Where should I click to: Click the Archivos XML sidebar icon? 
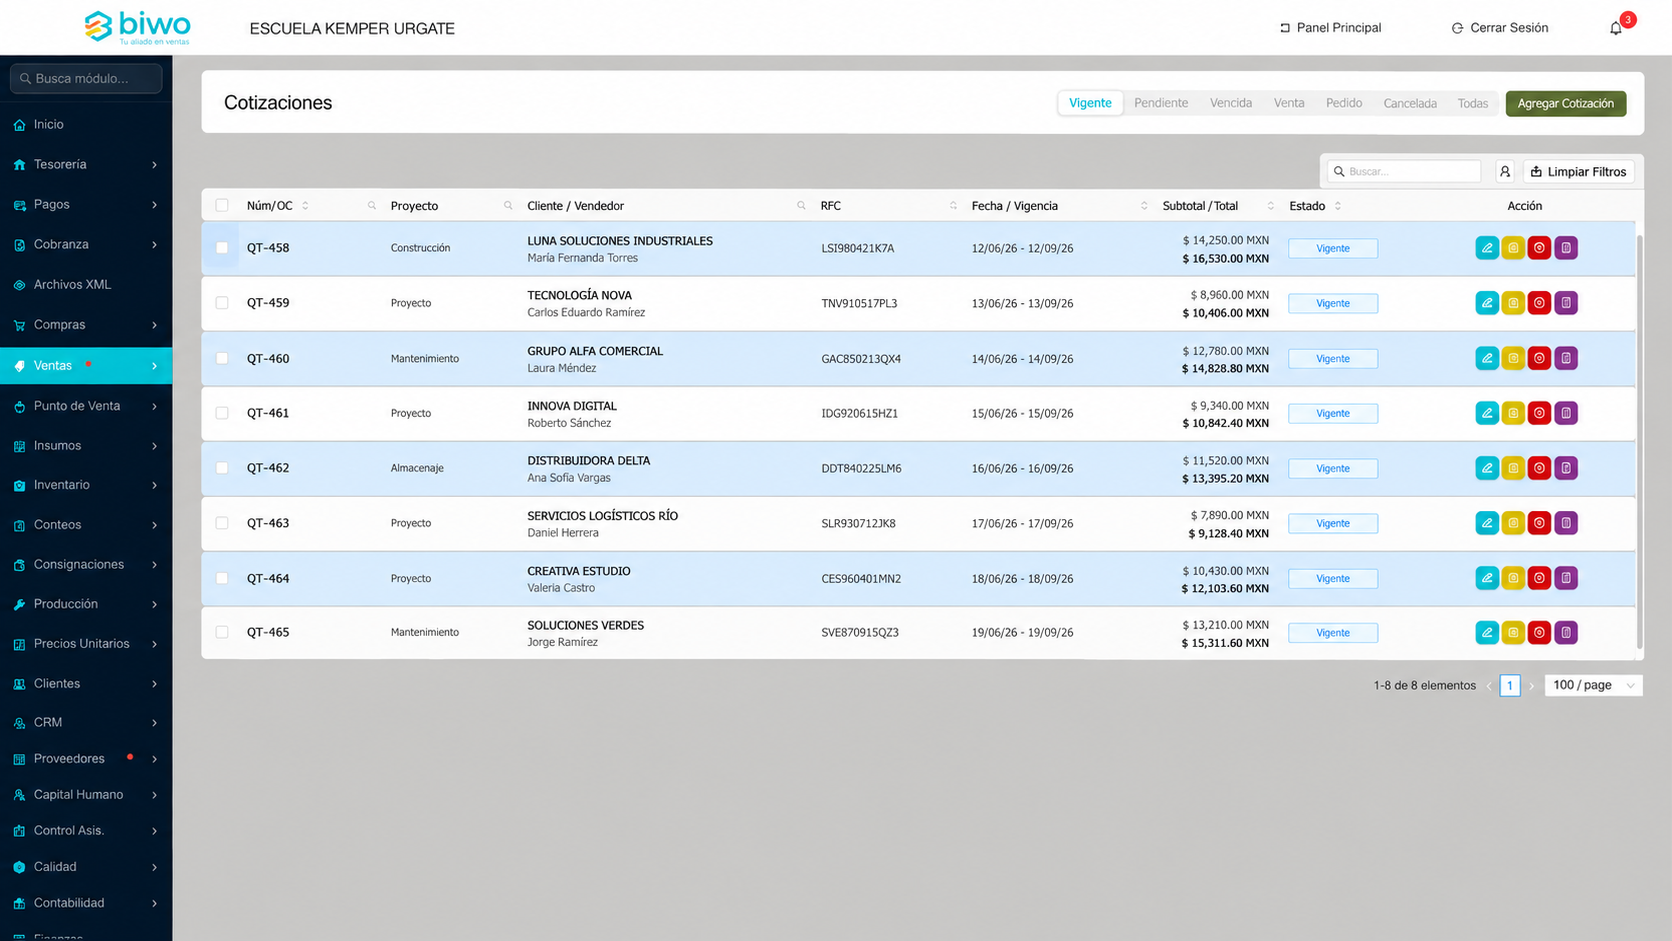click(19, 285)
